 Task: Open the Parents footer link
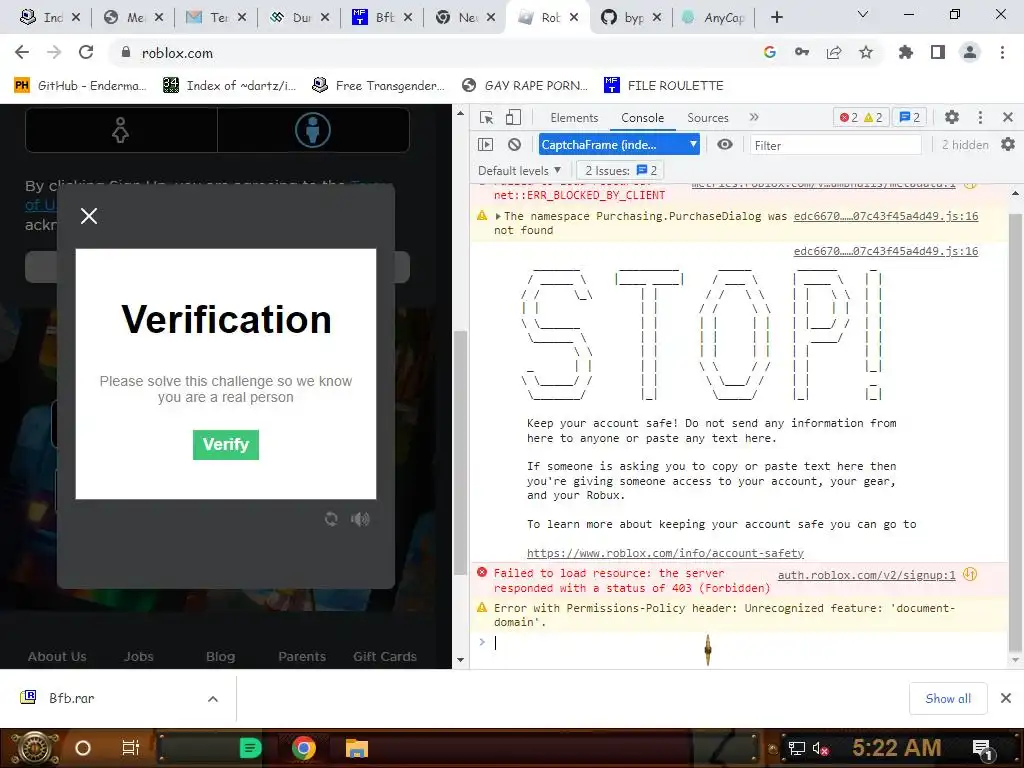pos(302,656)
